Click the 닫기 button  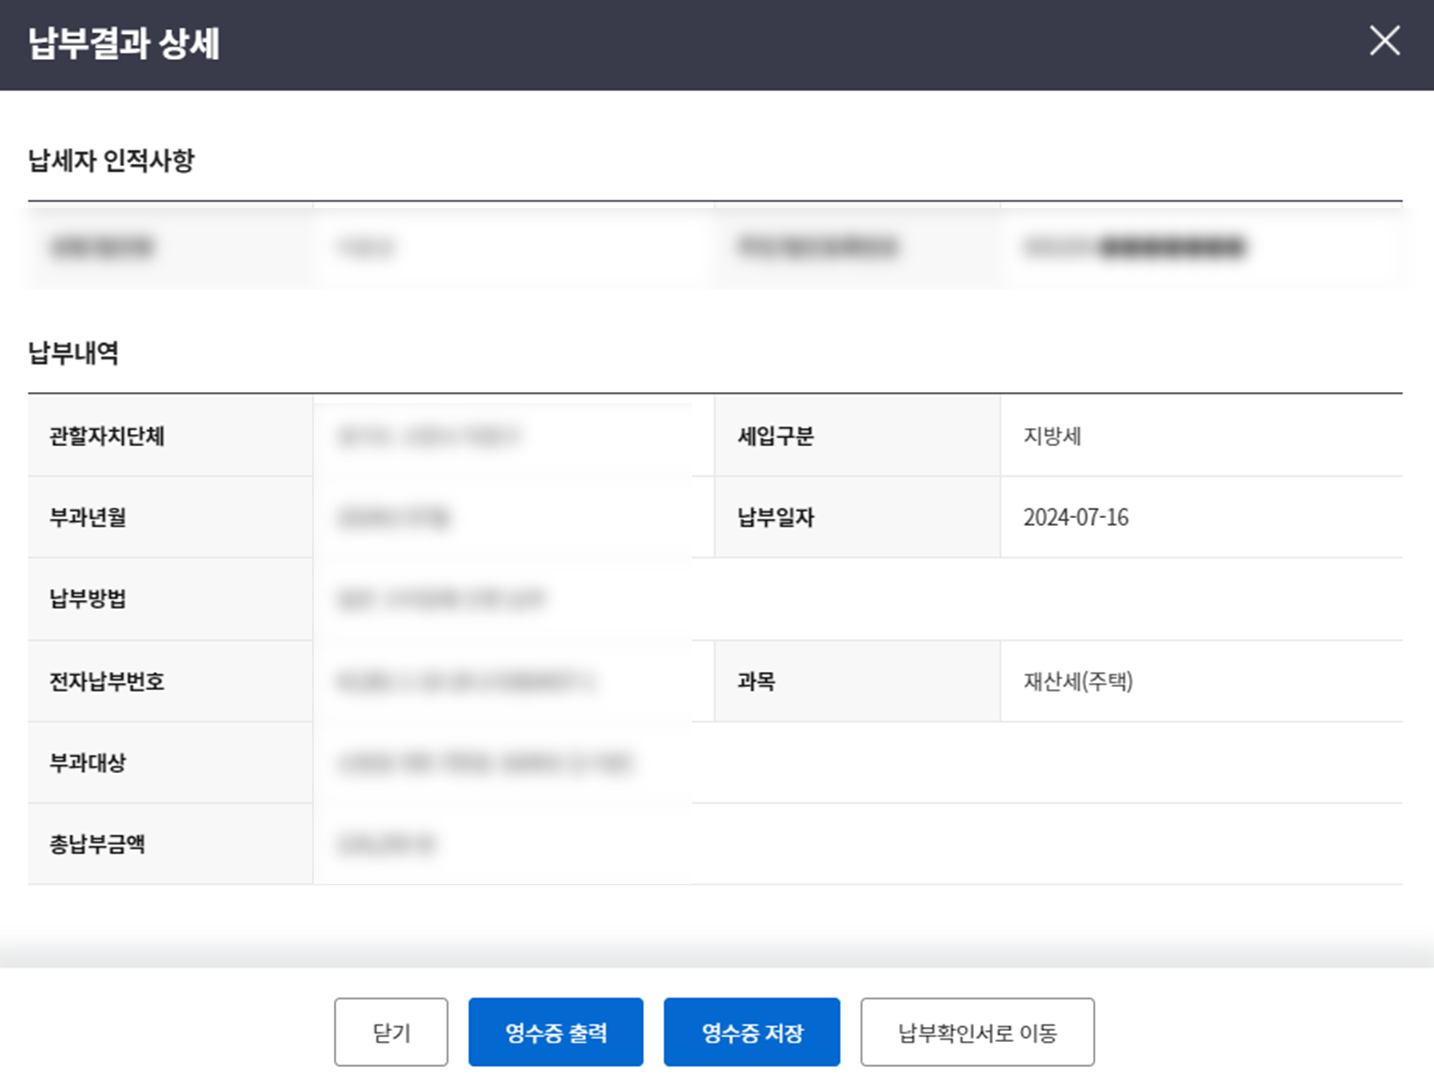(391, 1031)
